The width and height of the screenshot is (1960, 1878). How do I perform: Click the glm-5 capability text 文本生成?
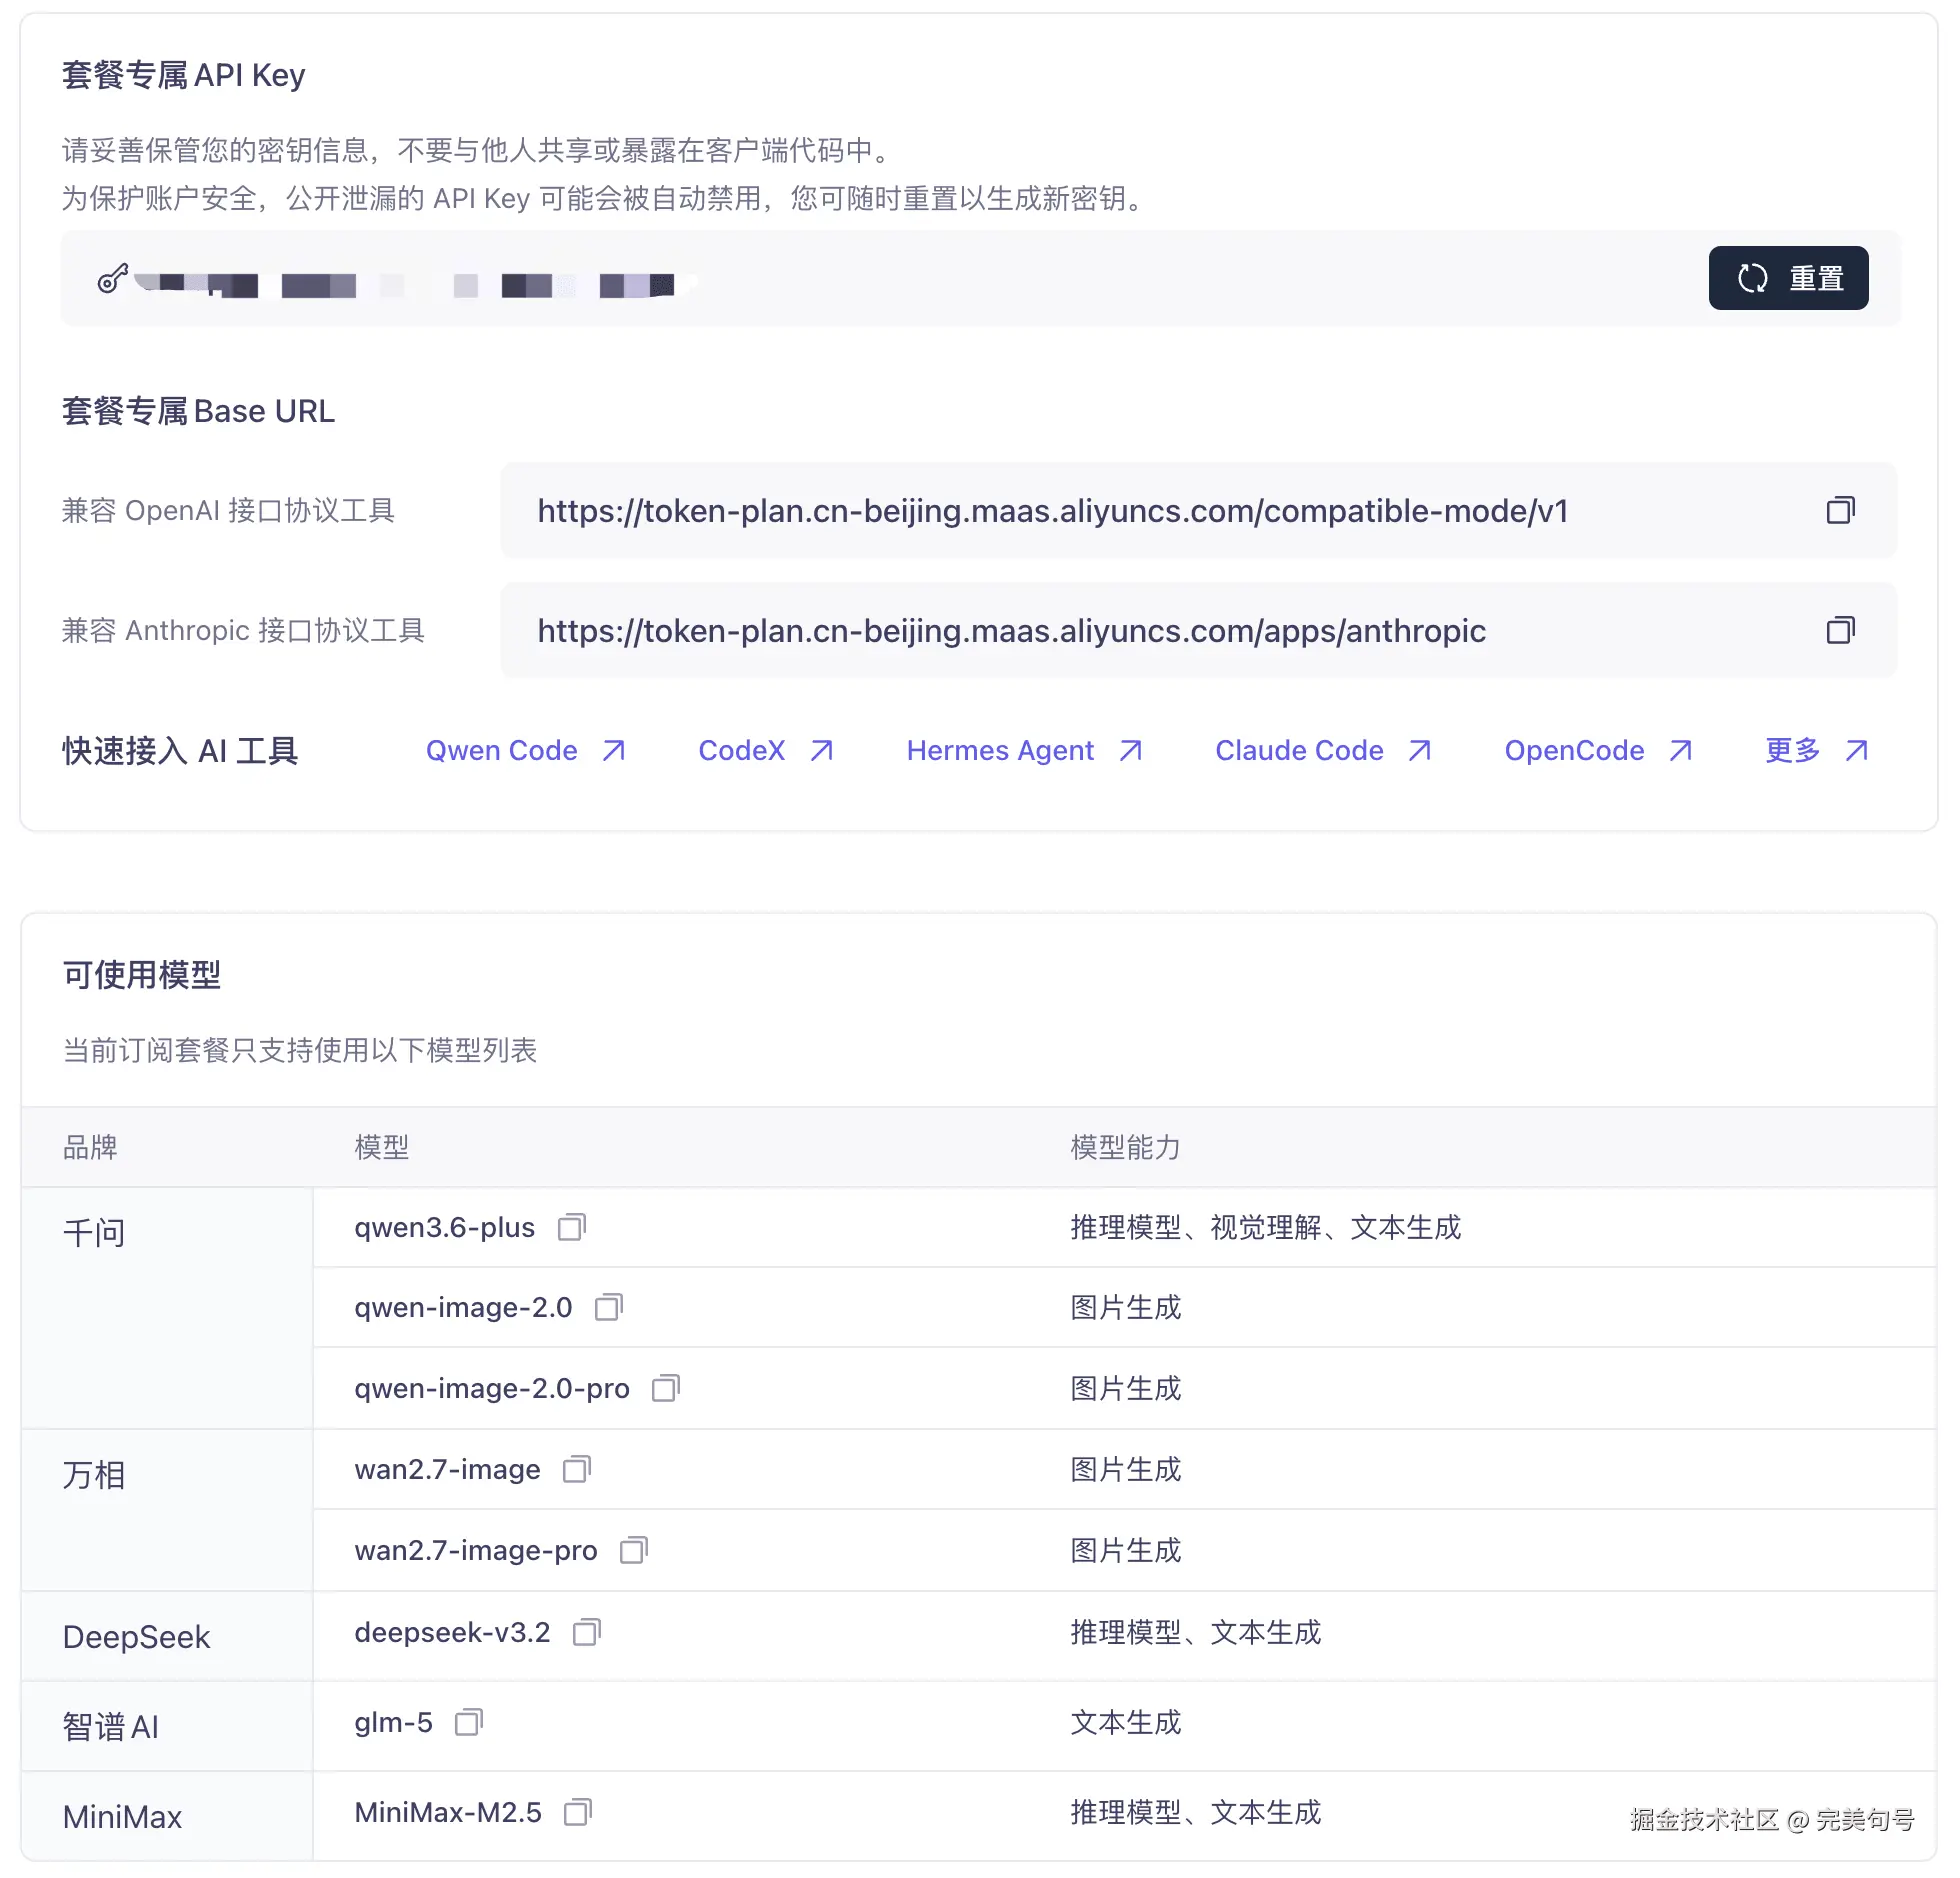tap(1126, 1722)
